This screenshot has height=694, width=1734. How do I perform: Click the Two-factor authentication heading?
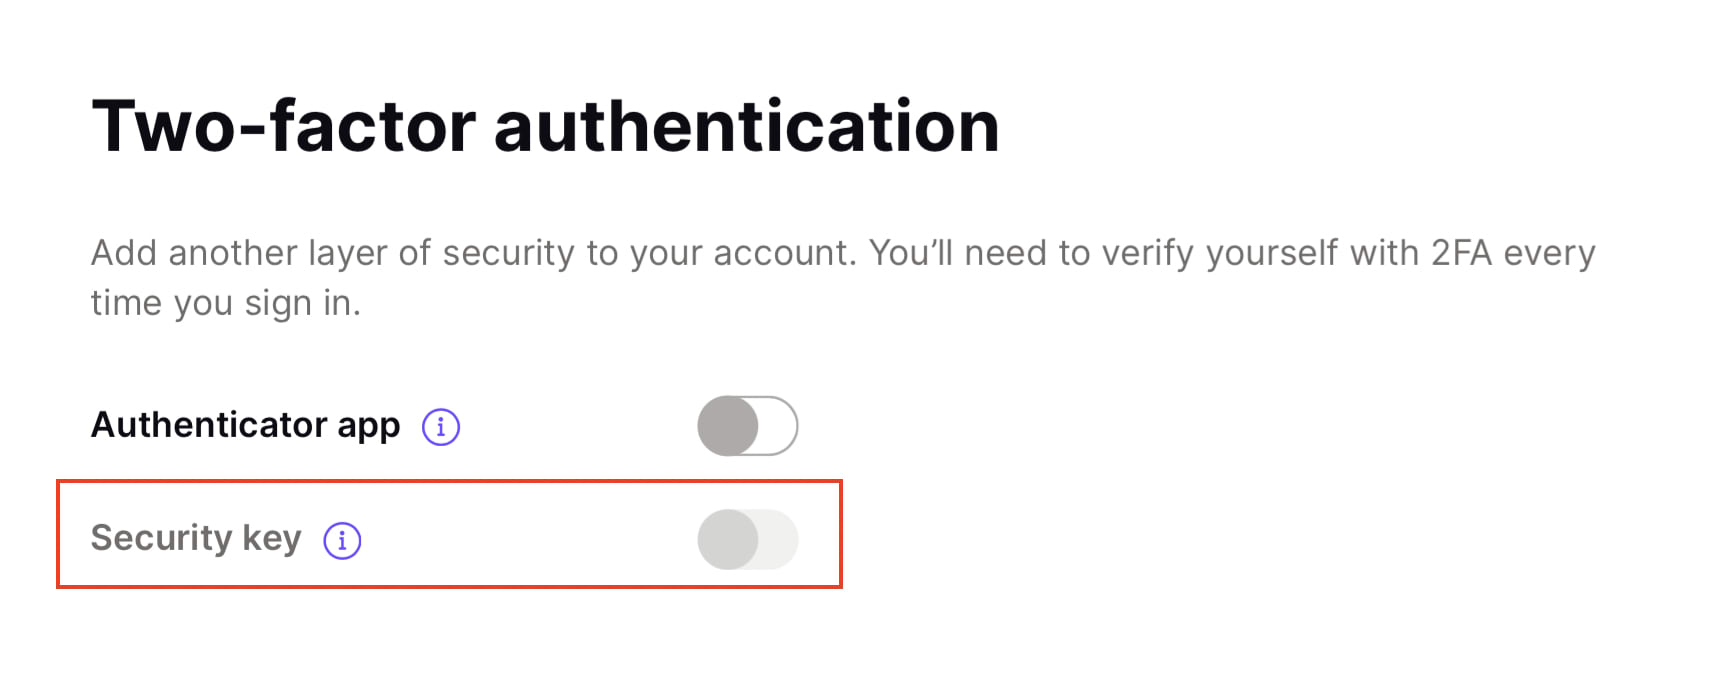(x=545, y=126)
